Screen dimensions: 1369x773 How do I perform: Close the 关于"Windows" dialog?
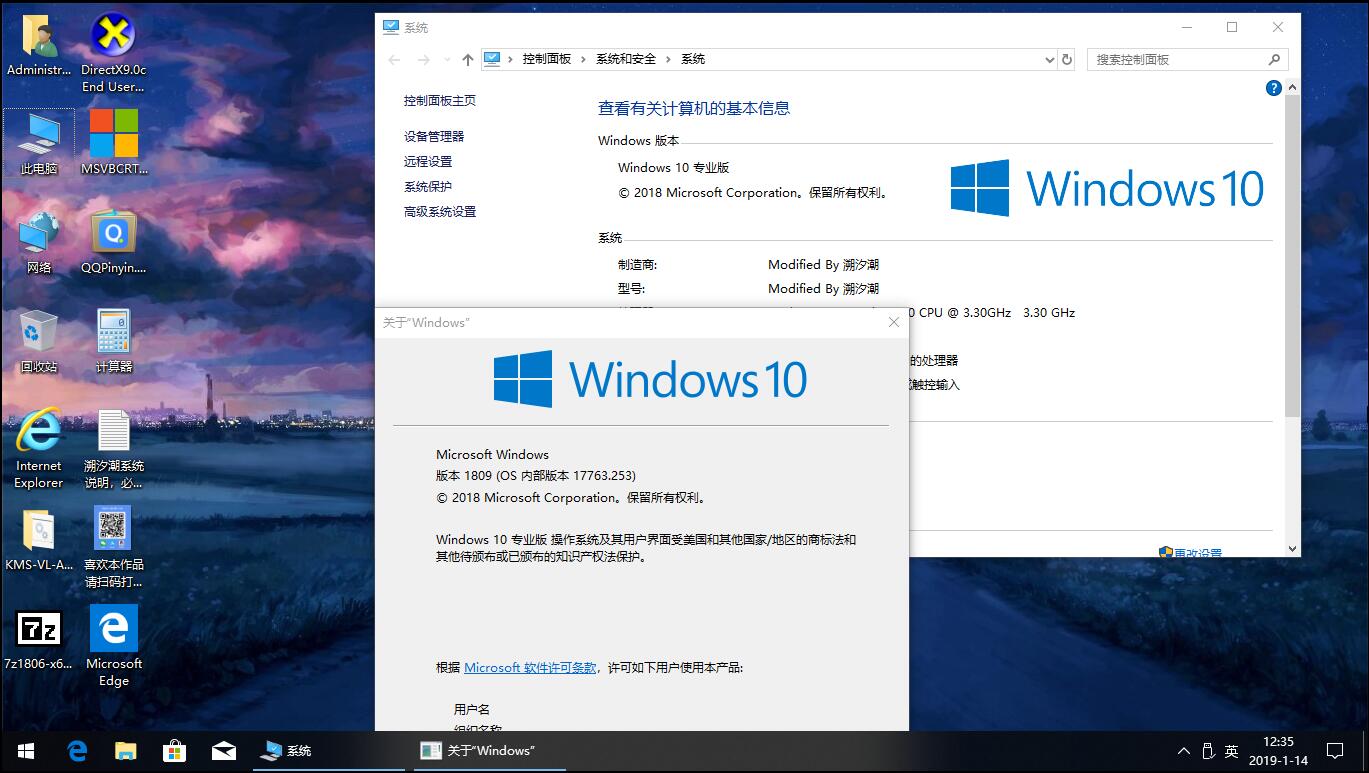click(894, 322)
